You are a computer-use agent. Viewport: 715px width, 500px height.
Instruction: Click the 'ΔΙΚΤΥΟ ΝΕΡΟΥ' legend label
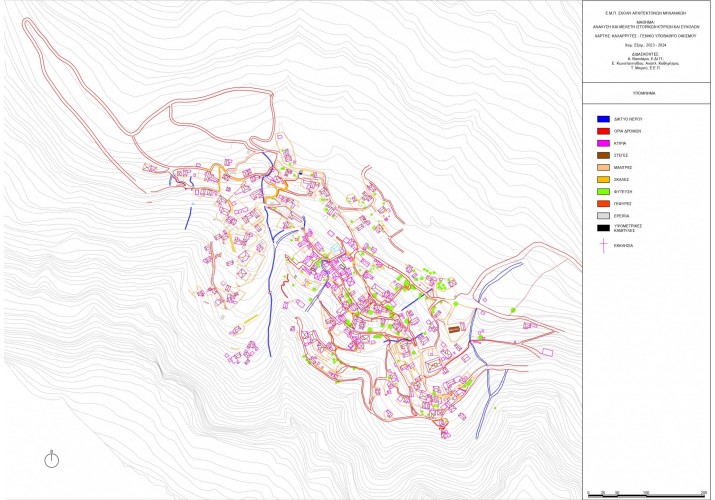click(628, 119)
